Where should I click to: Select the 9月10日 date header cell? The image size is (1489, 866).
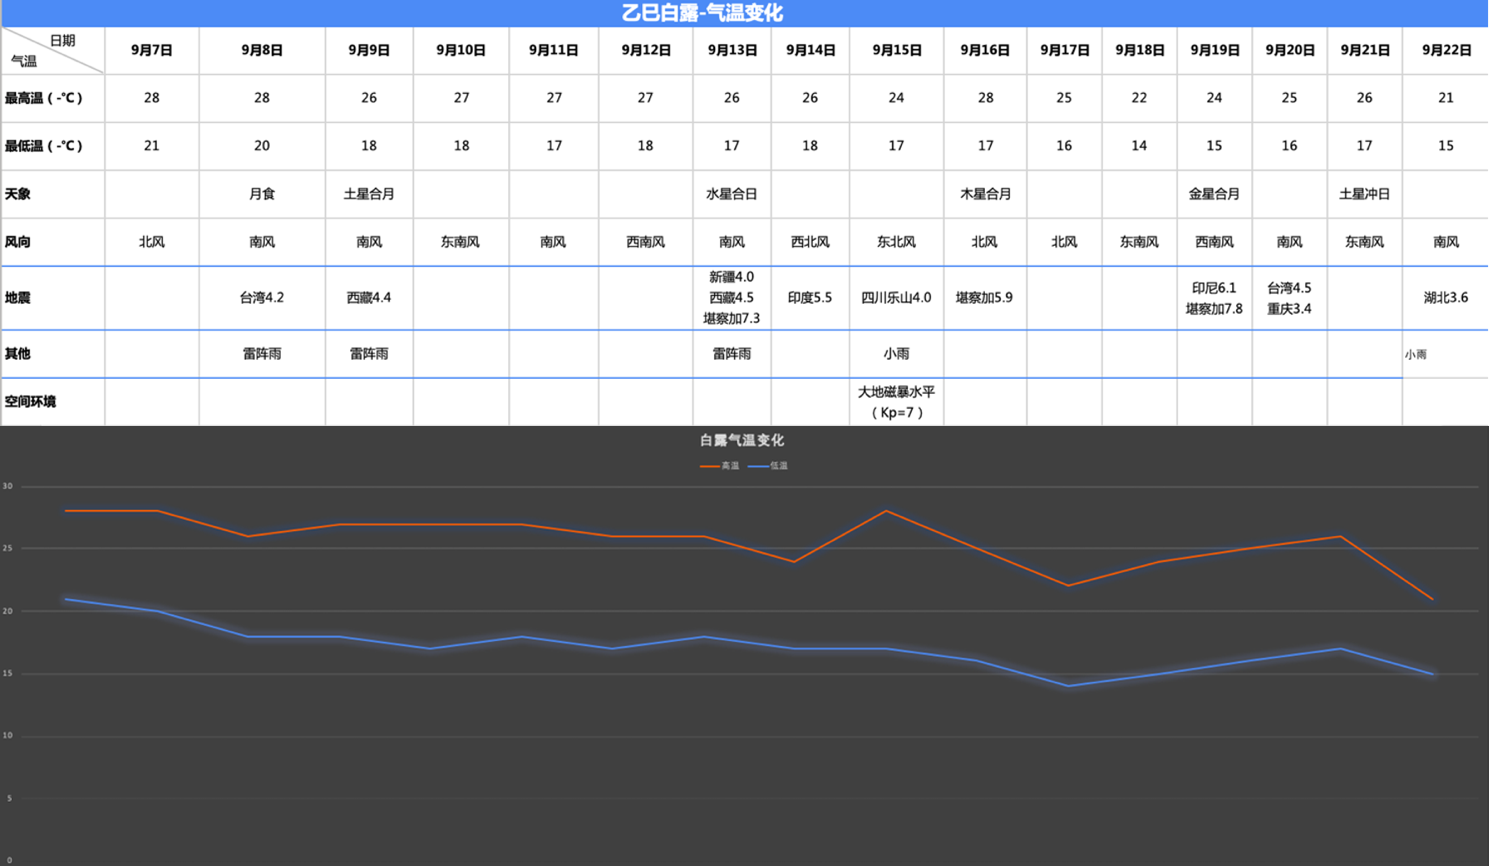(x=461, y=50)
